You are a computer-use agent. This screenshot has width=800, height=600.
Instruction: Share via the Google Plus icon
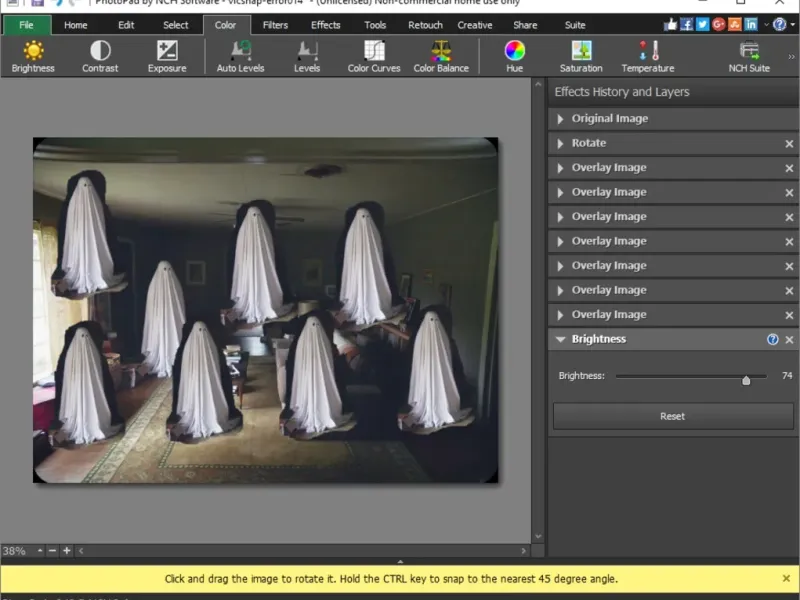pos(718,24)
